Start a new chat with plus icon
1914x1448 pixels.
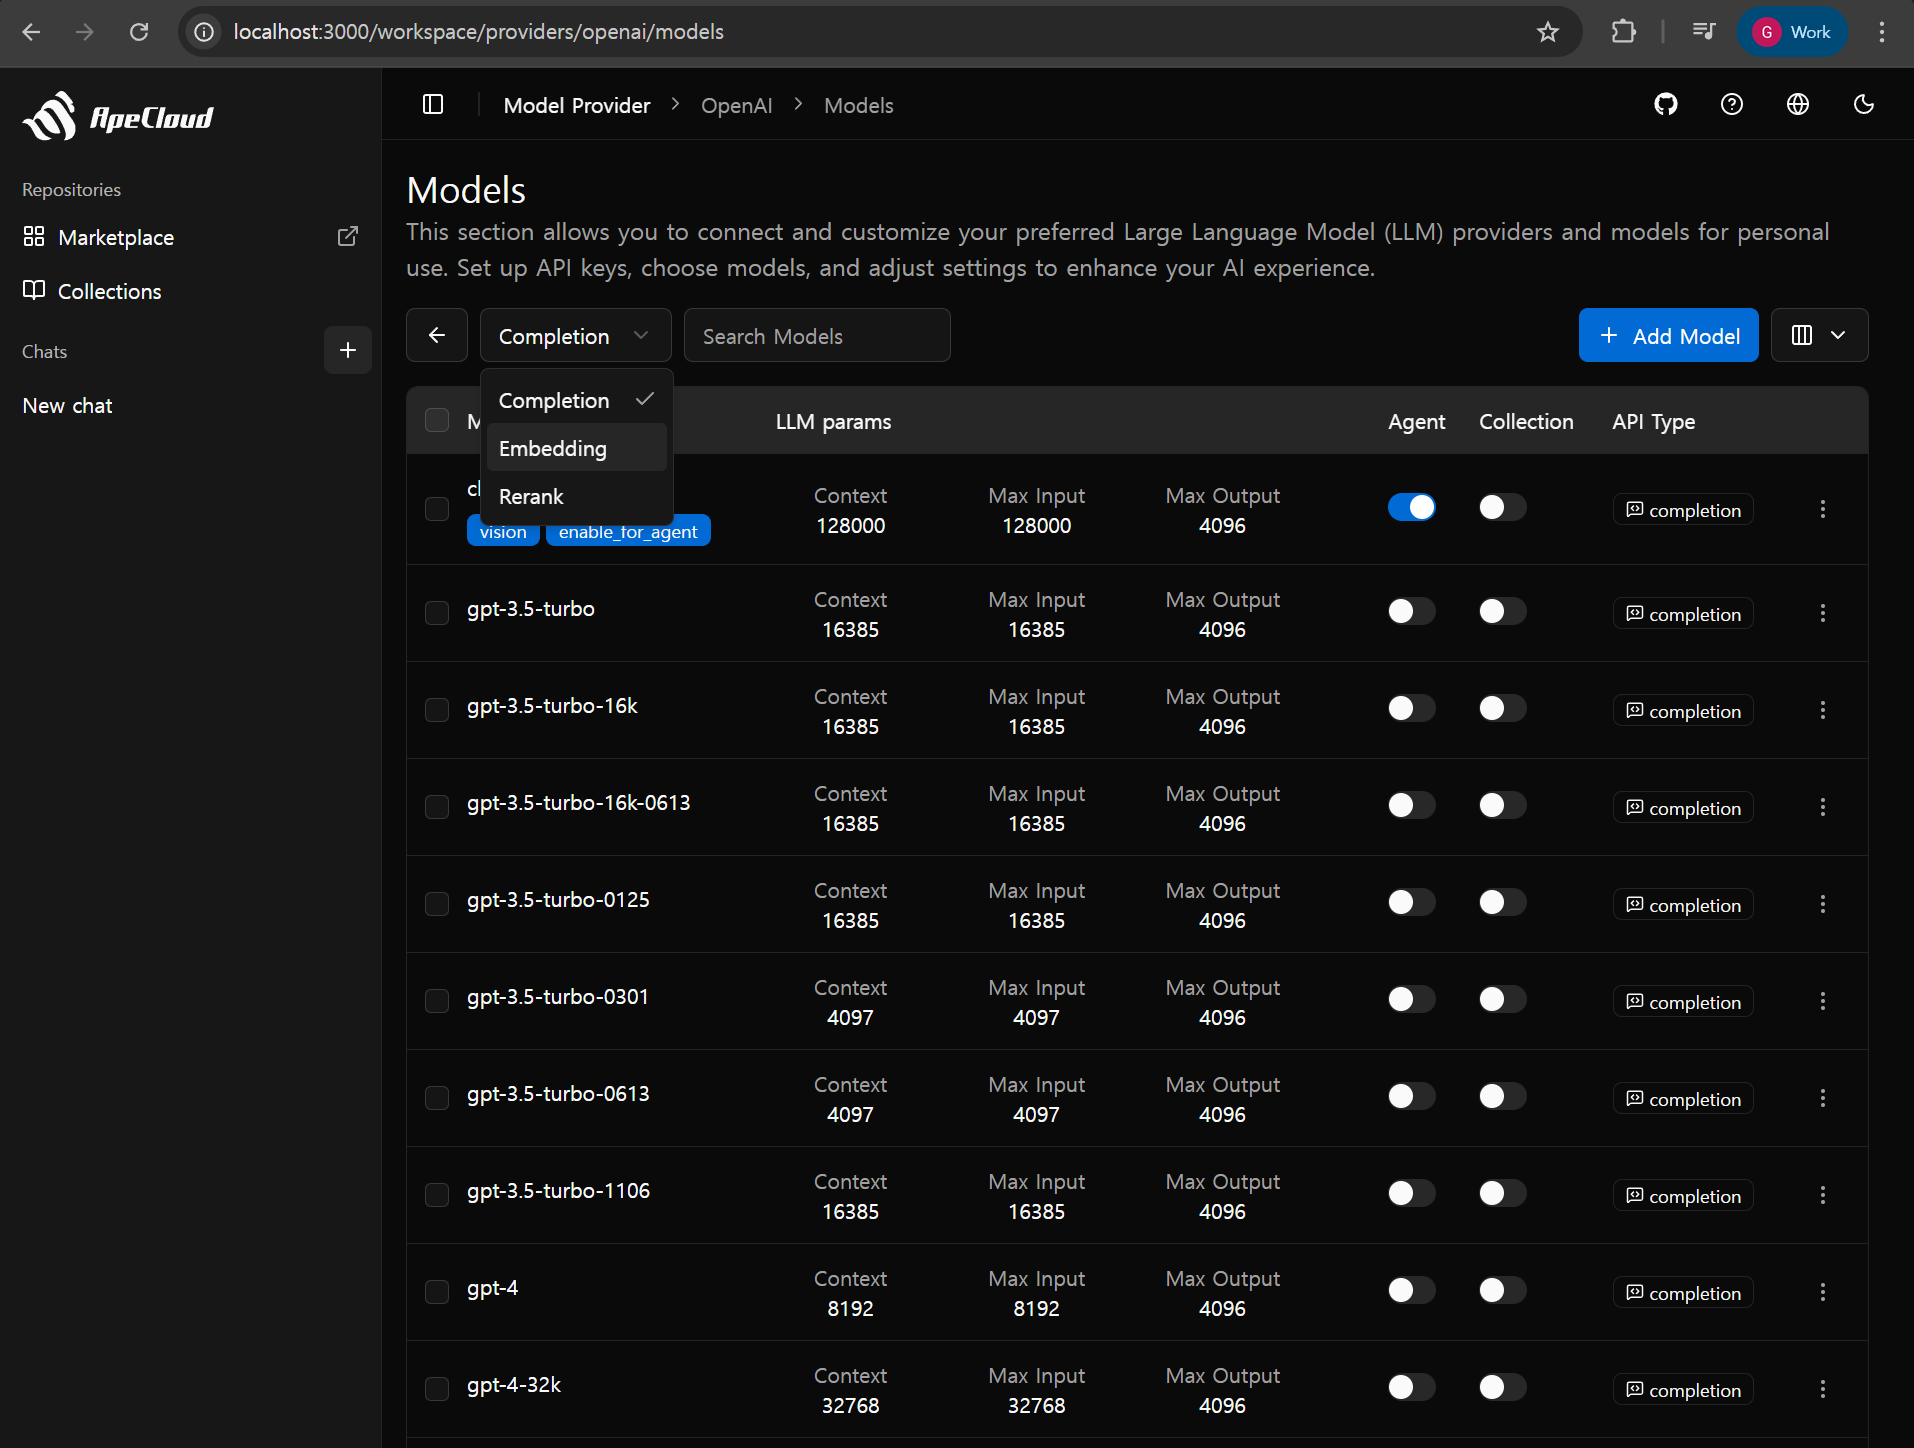(348, 350)
